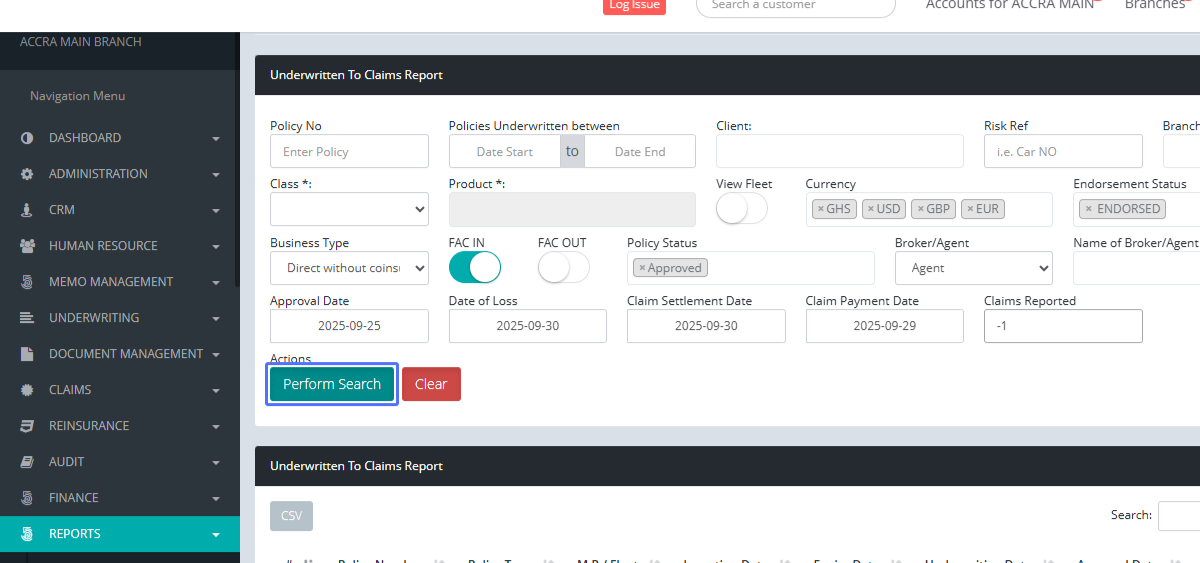Image resolution: width=1200 pixels, height=563 pixels.
Task: Open the Reinsurance menu item
Action: [89, 426]
